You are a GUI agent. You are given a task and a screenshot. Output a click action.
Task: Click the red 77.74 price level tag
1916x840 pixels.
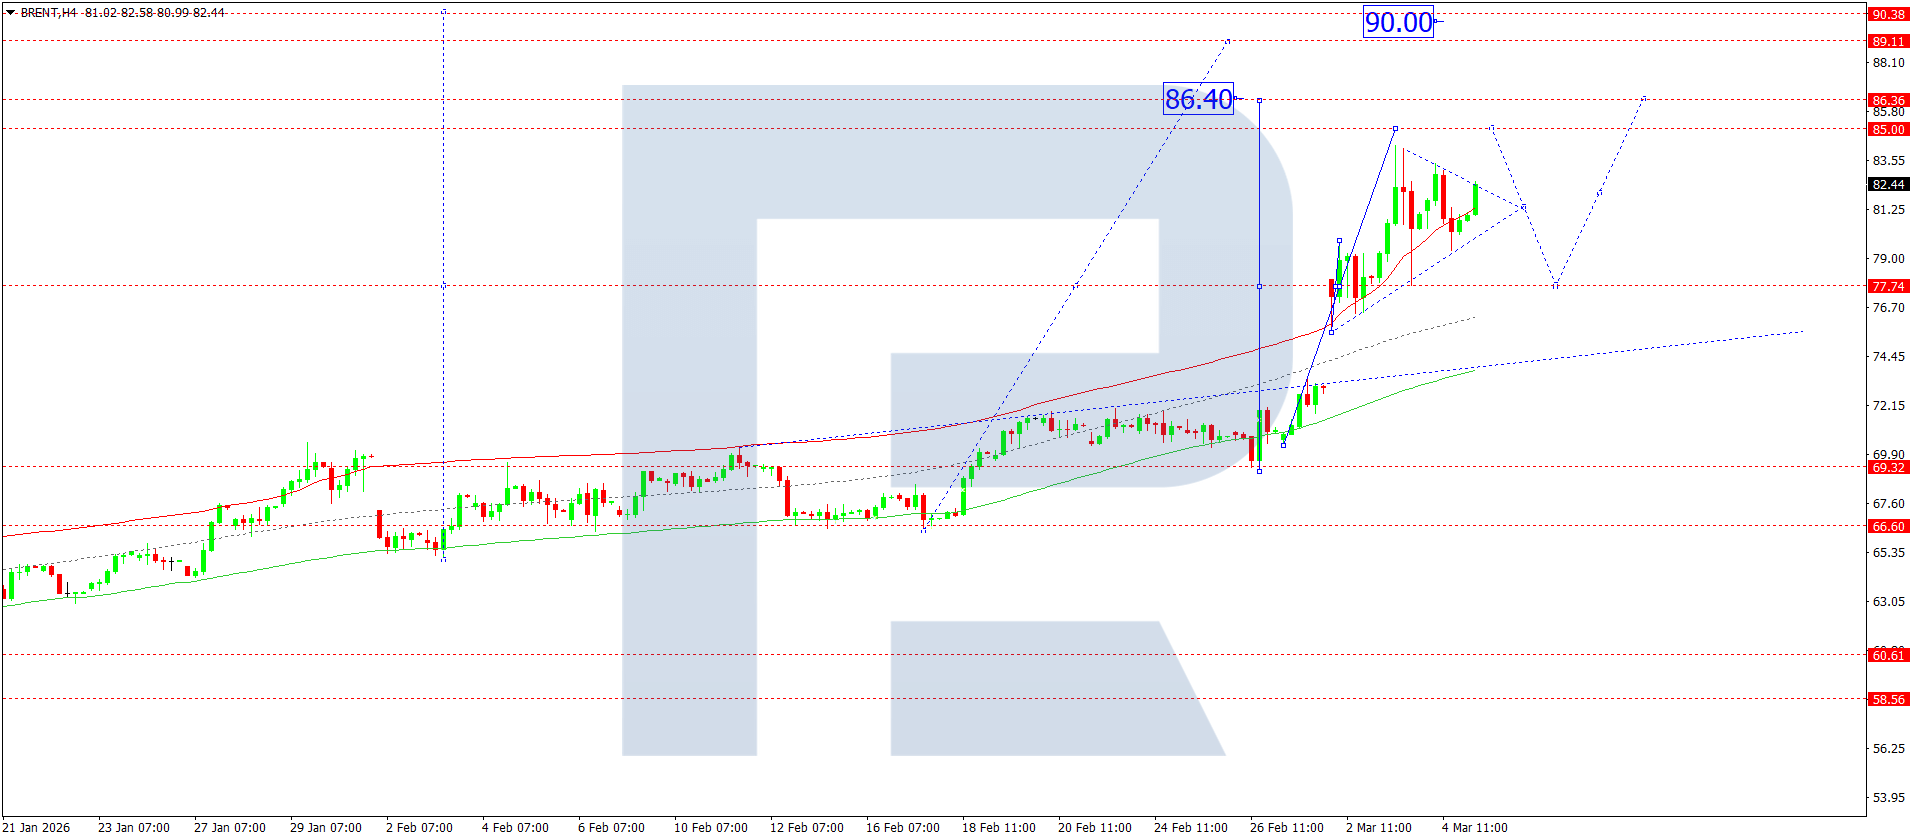[x=1888, y=286]
